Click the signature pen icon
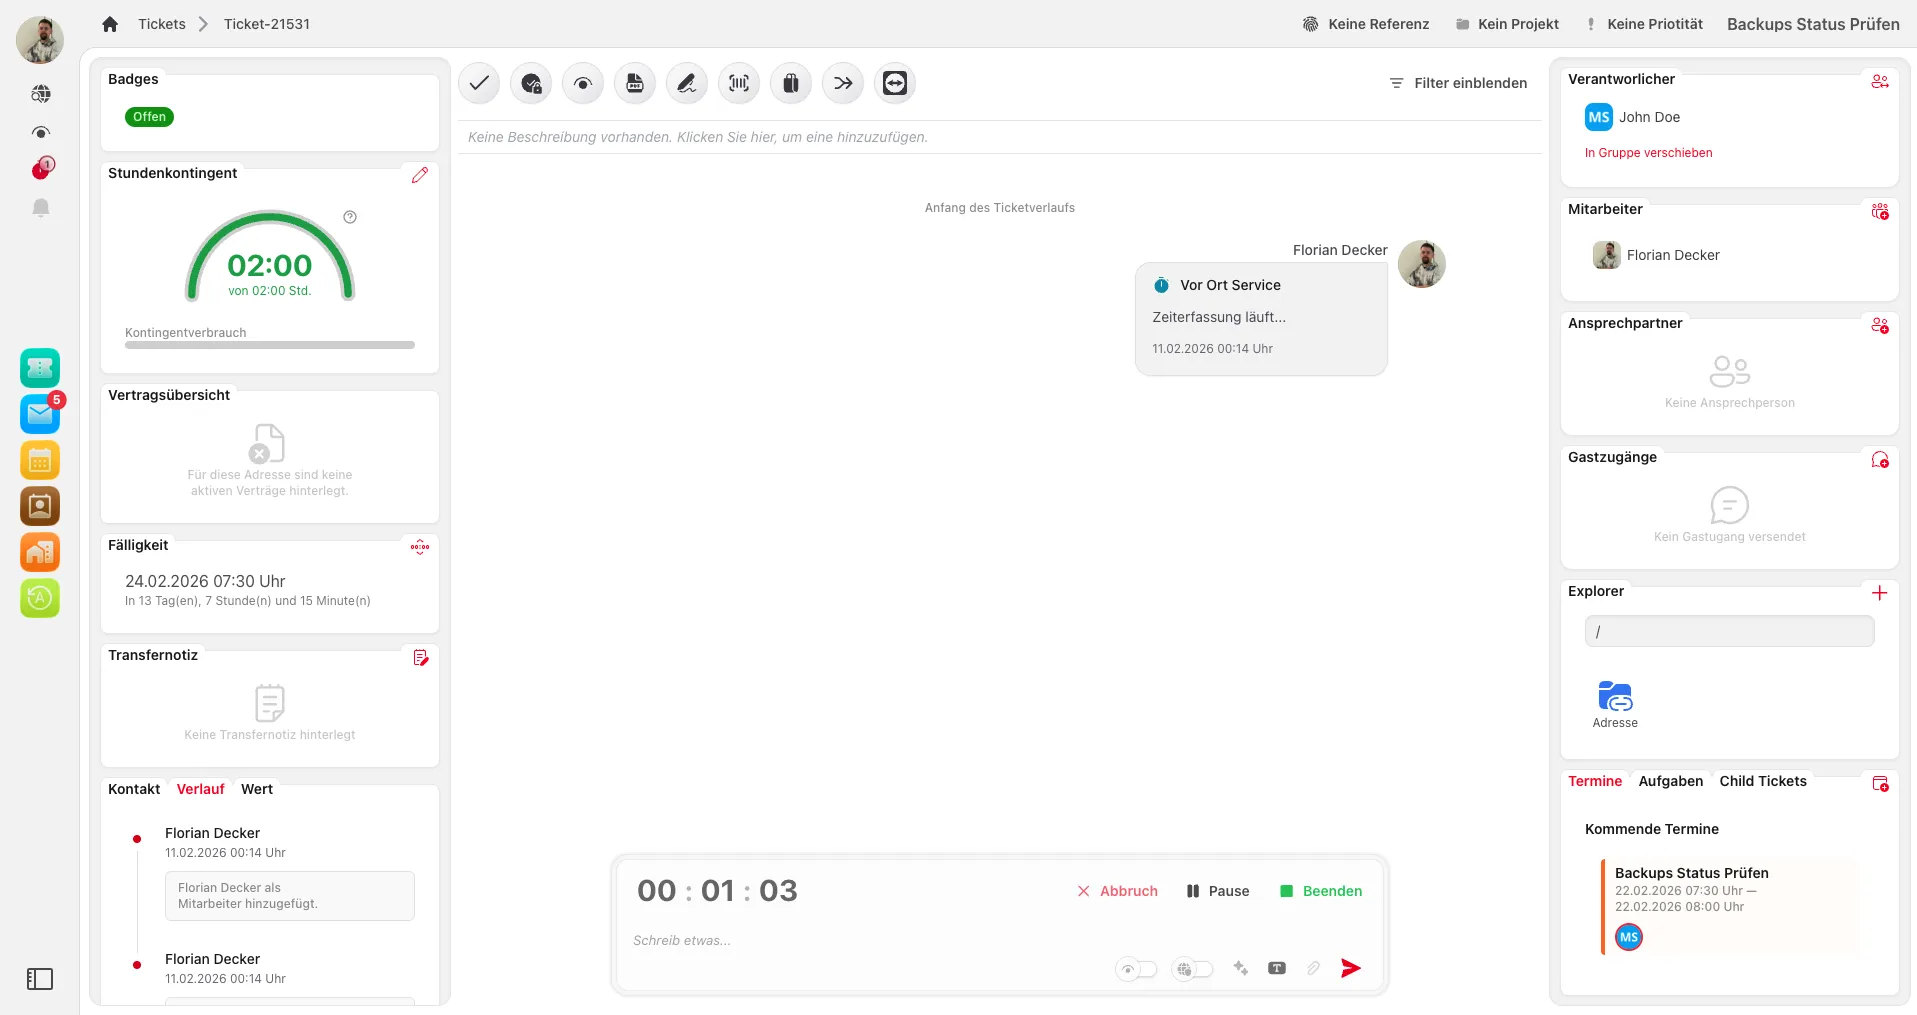 point(686,83)
